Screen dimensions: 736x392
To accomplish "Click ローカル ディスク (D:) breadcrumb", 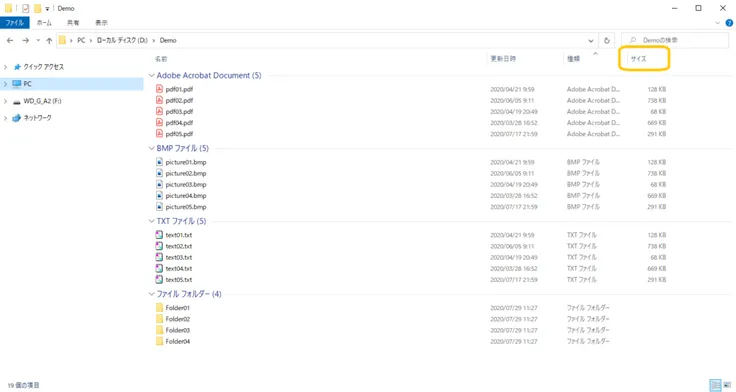I will coord(122,40).
